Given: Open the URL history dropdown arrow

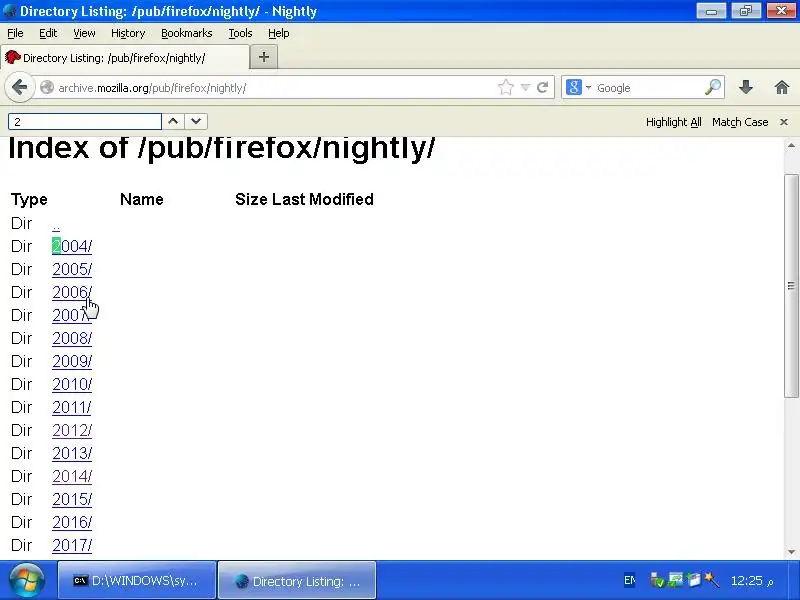Looking at the screenshot, I should point(526,87).
